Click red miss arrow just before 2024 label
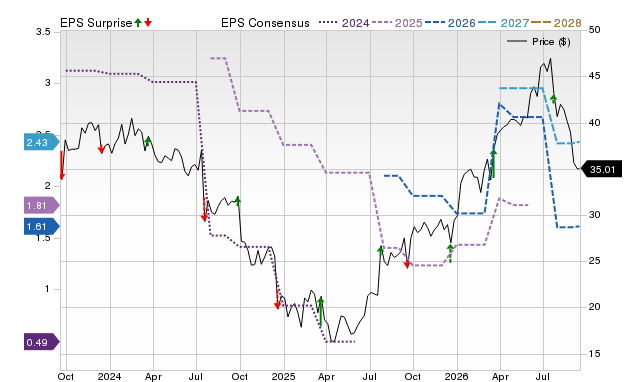This screenshot has width=640, height=382. point(101,149)
